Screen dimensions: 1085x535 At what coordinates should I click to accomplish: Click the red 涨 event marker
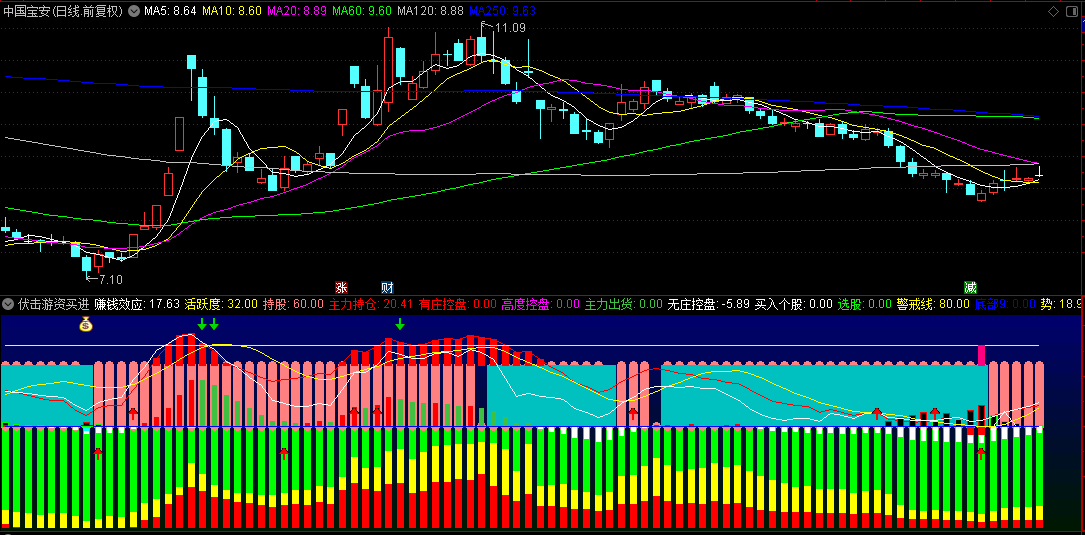coord(340,287)
